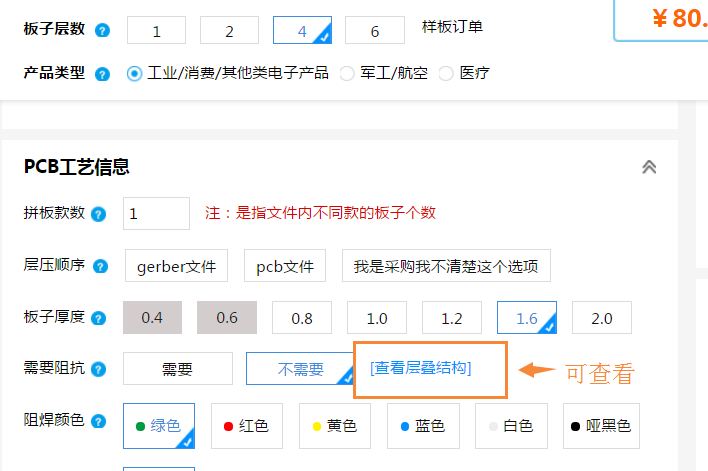
Task: Click the ¥80 price box
Action: click(x=661, y=20)
